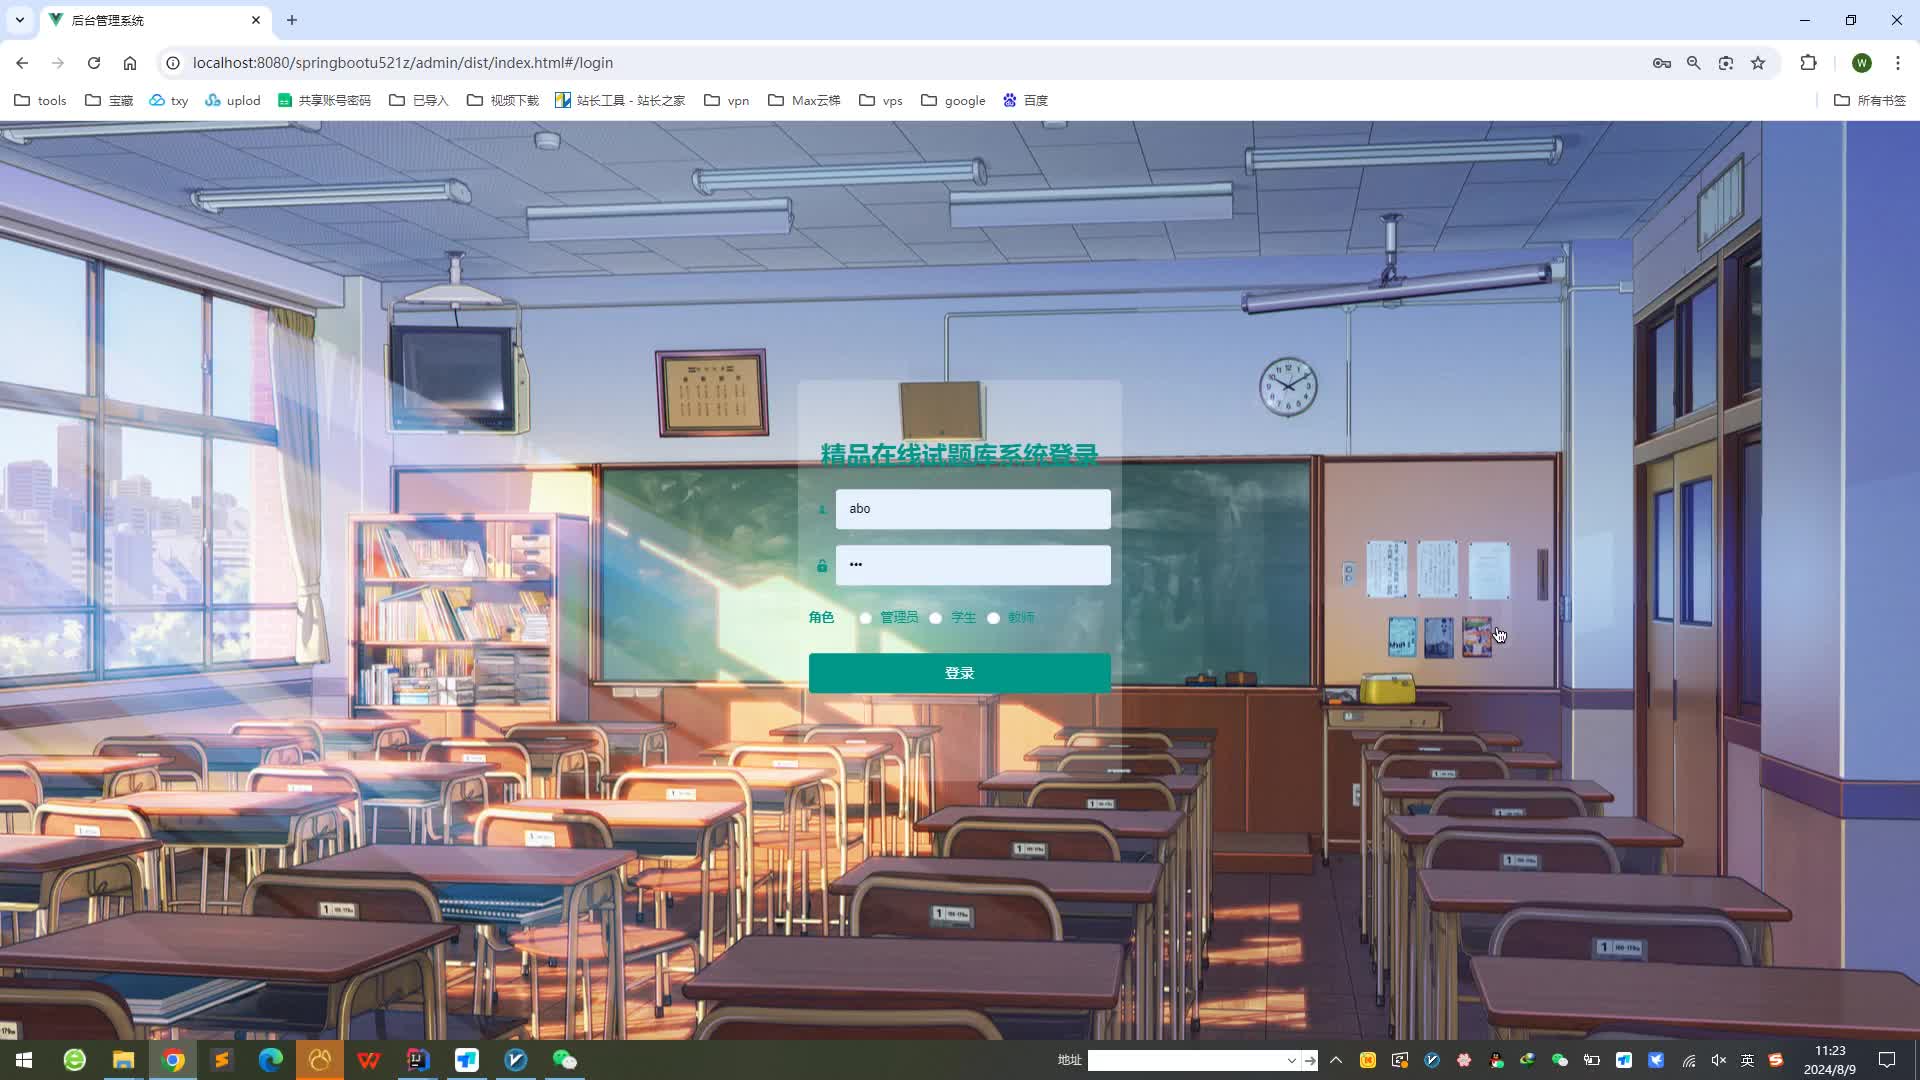Open the uplod bookmark
The width and height of the screenshot is (1920, 1080).
point(232,100)
